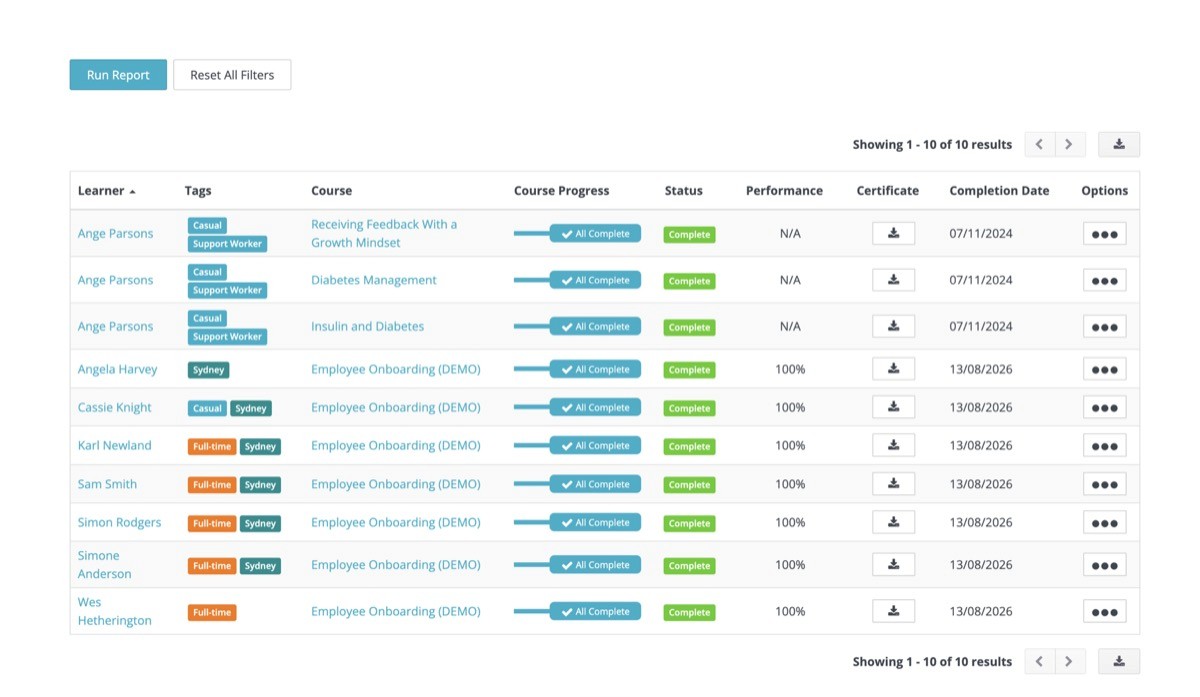Viewport: 1200px width, 697px height.
Task: Click Sydney tag in Angela Harvey's row
Action: [x=209, y=370]
